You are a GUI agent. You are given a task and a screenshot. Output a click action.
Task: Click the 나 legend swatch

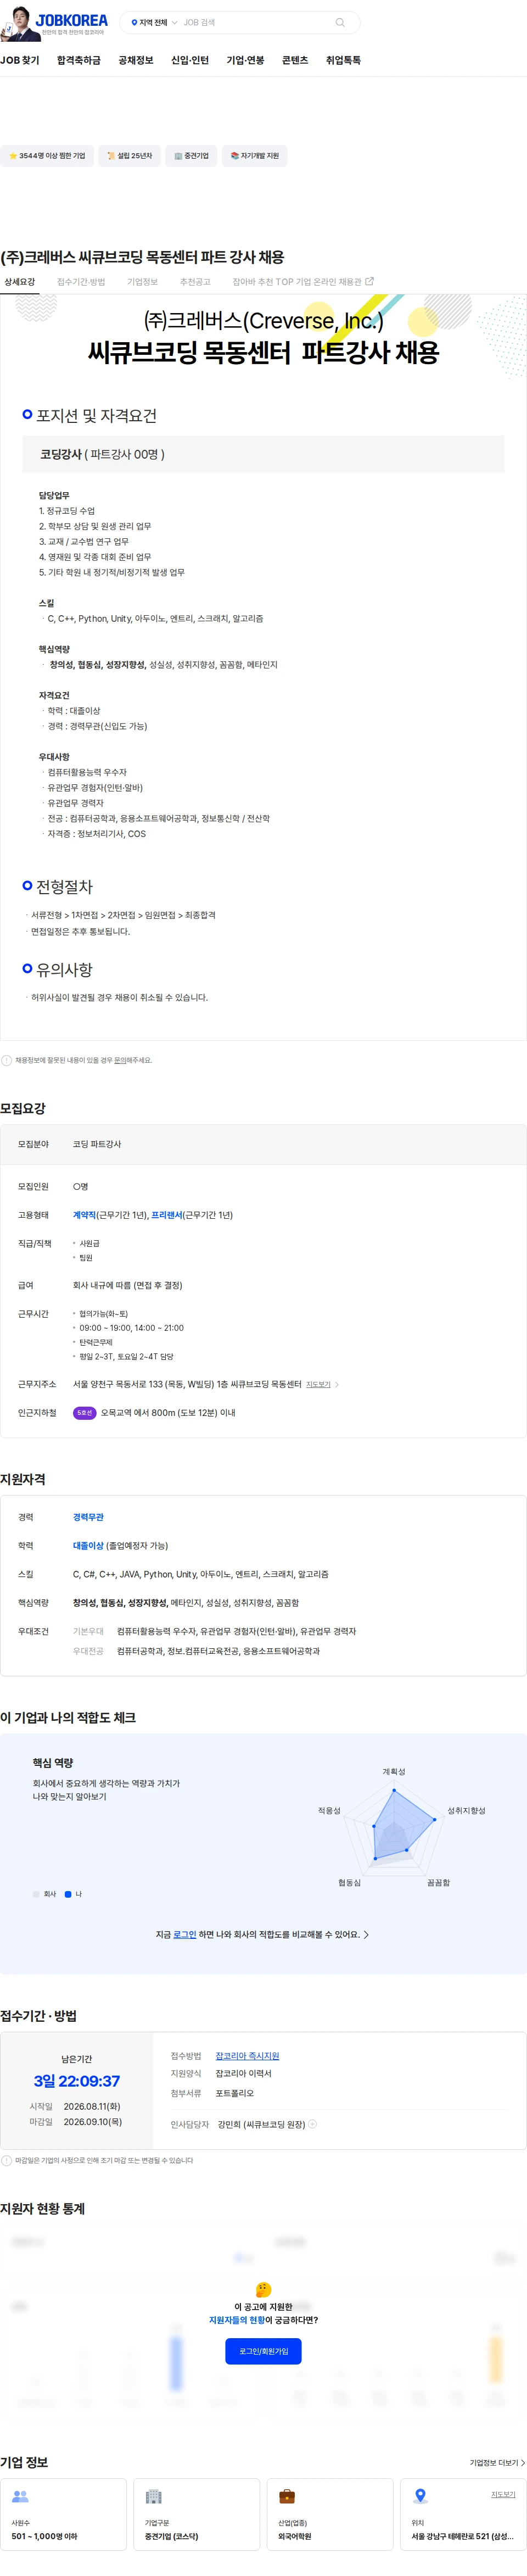click(68, 1894)
